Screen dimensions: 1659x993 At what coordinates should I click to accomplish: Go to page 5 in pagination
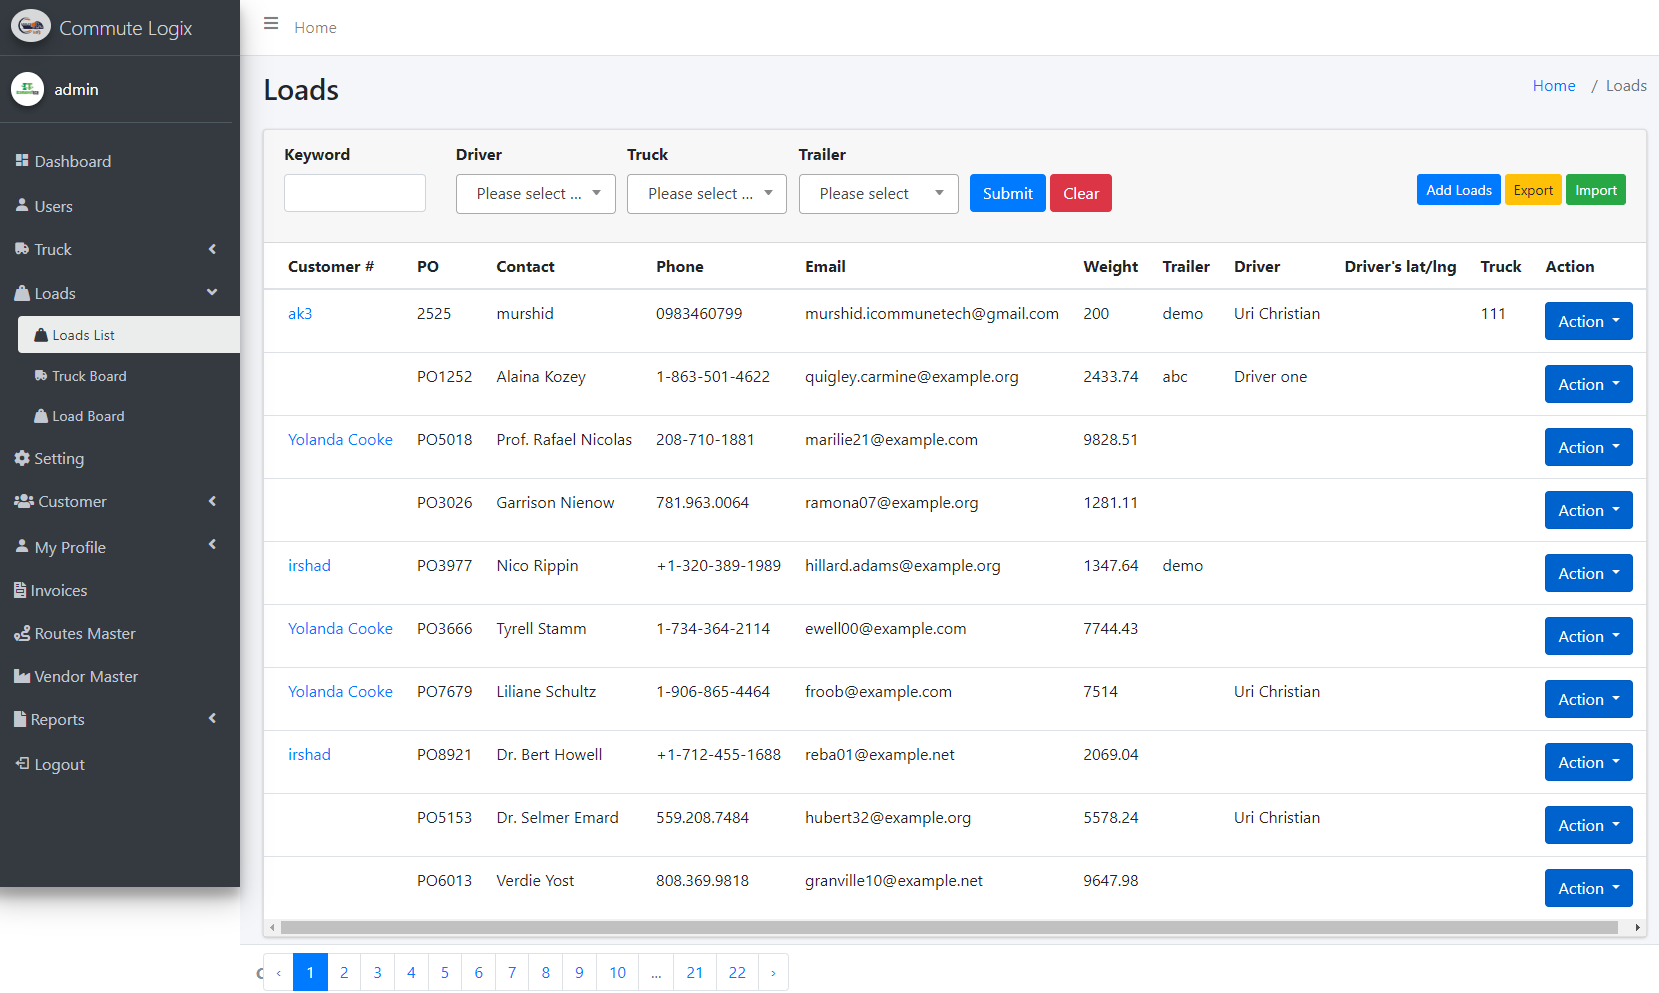[445, 972]
